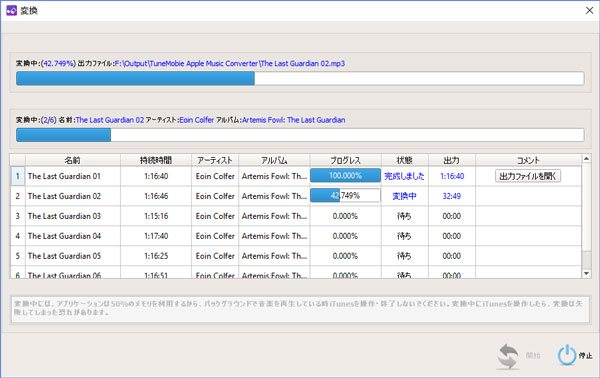Click Eoin Colfer artist cell in row 3
Image resolution: width=600 pixels, height=378 pixels.
pyautogui.click(x=215, y=216)
